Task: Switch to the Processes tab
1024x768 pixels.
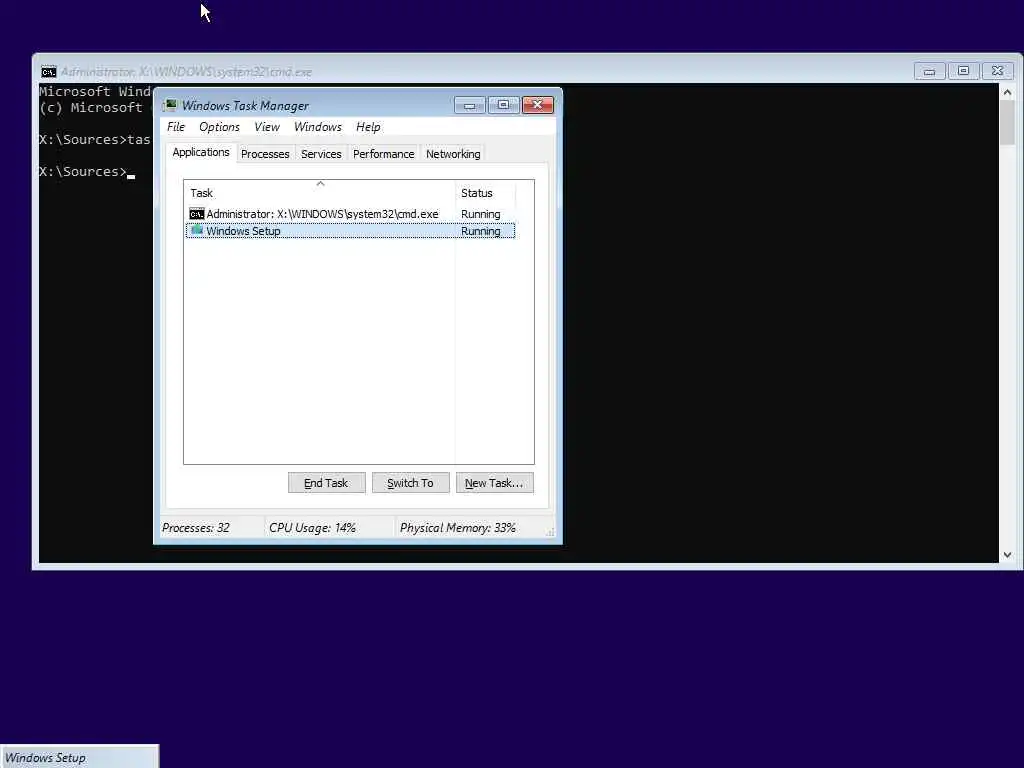Action: pyautogui.click(x=265, y=154)
